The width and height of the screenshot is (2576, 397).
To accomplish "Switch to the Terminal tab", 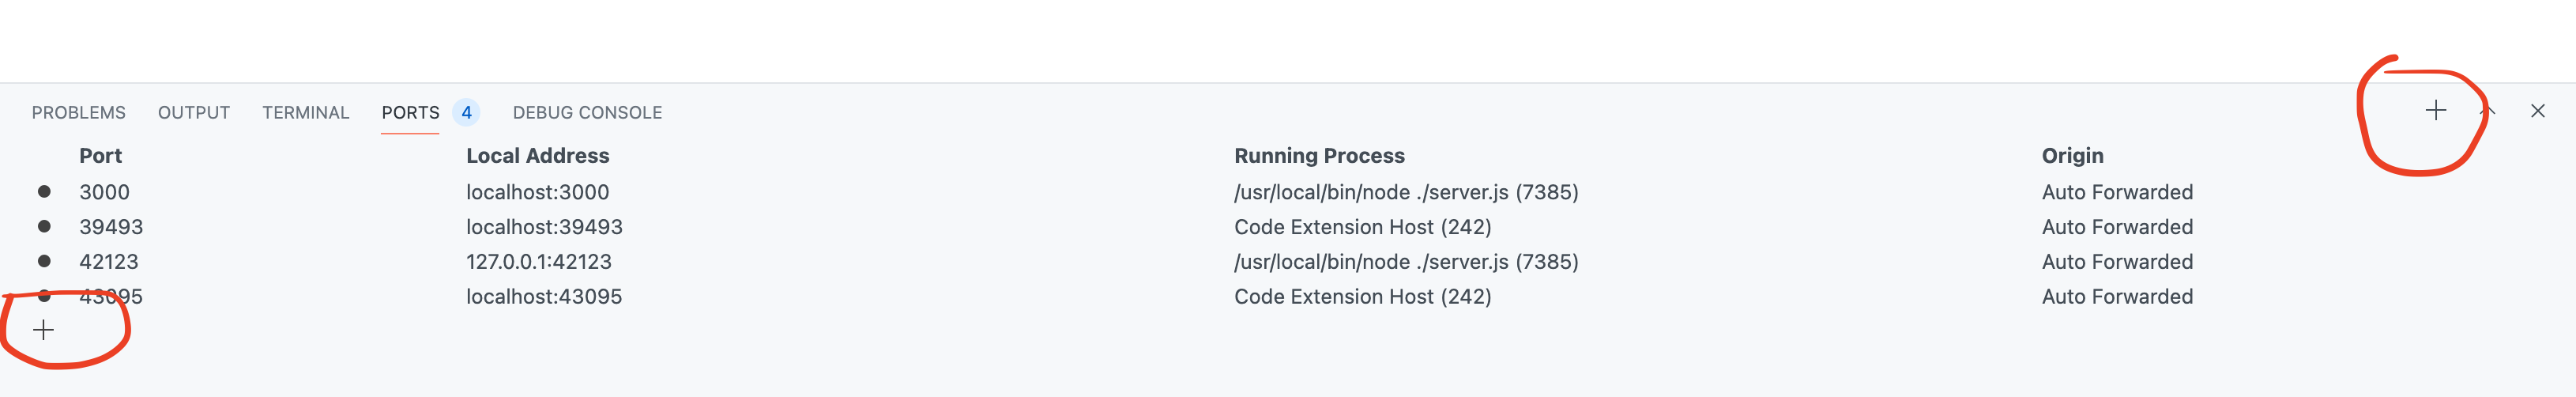I will pos(306,113).
